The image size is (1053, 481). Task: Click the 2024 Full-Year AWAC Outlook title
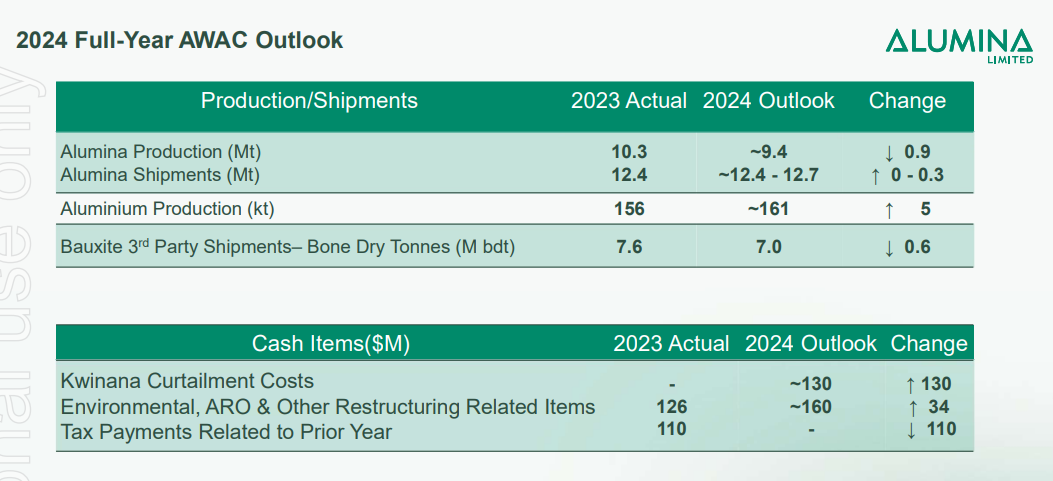coord(180,41)
